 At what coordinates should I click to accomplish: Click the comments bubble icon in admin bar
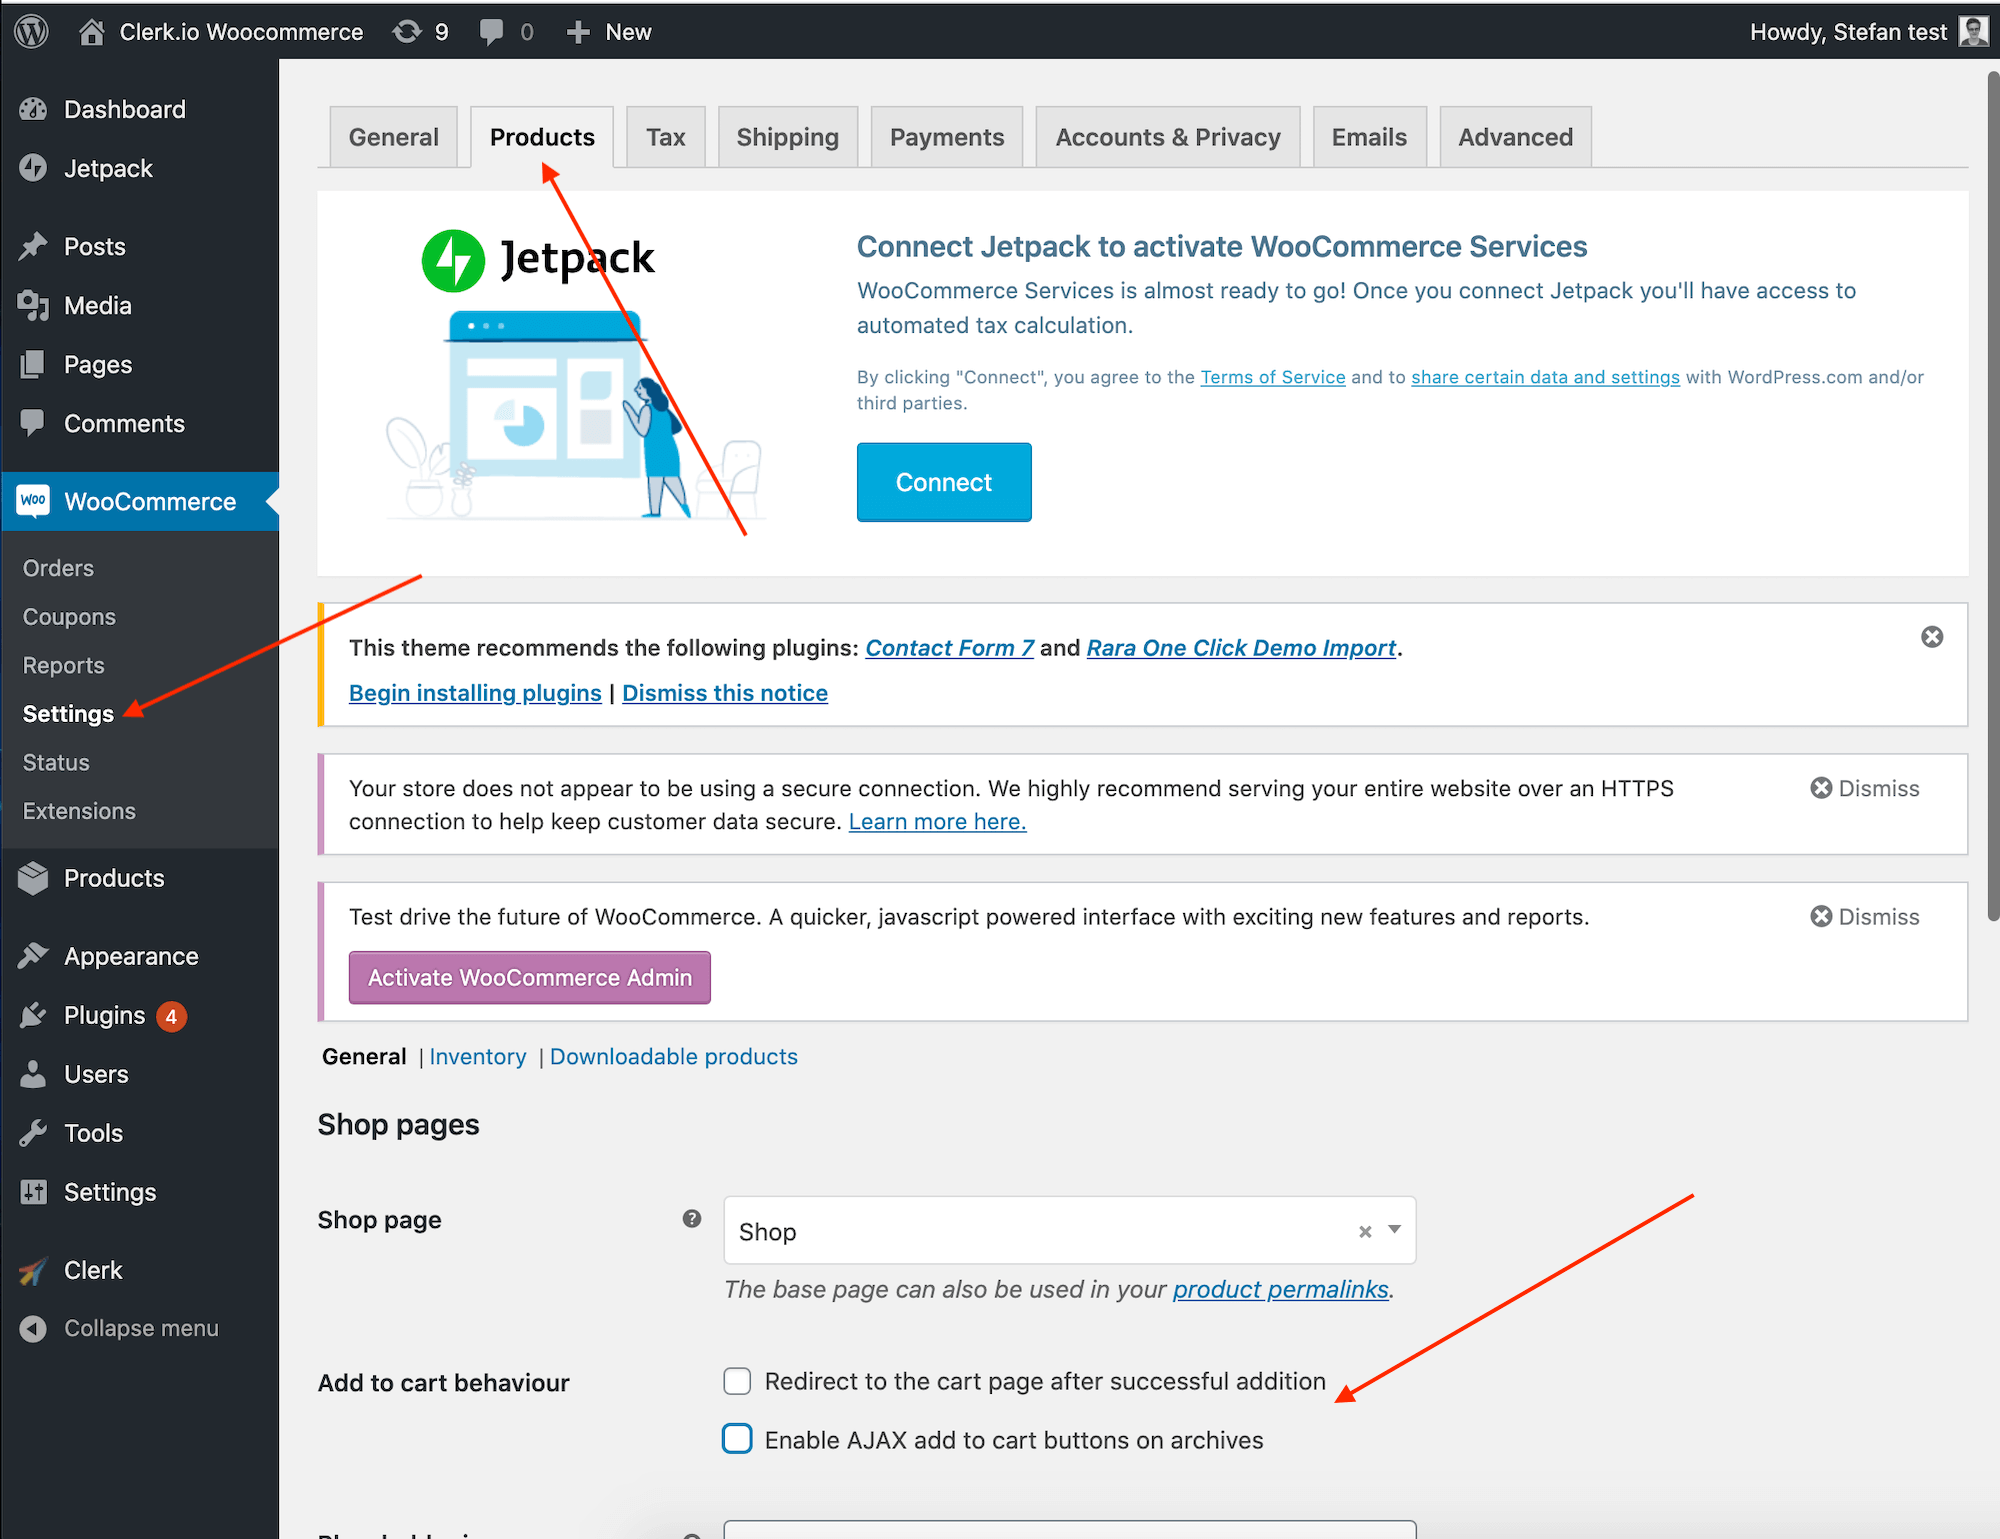pyautogui.click(x=491, y=32)
